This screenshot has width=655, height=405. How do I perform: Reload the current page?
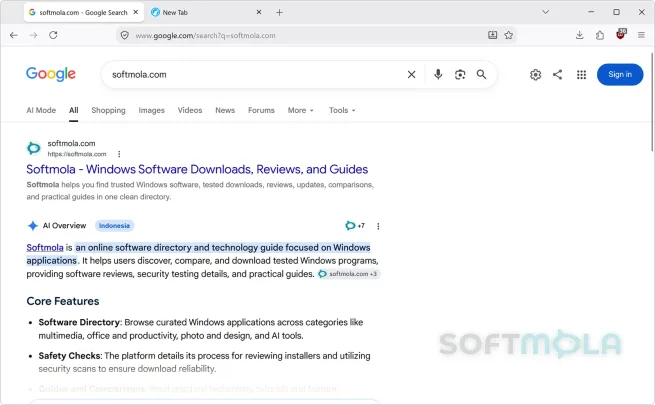pyautogui.click(x=53, y=35)
